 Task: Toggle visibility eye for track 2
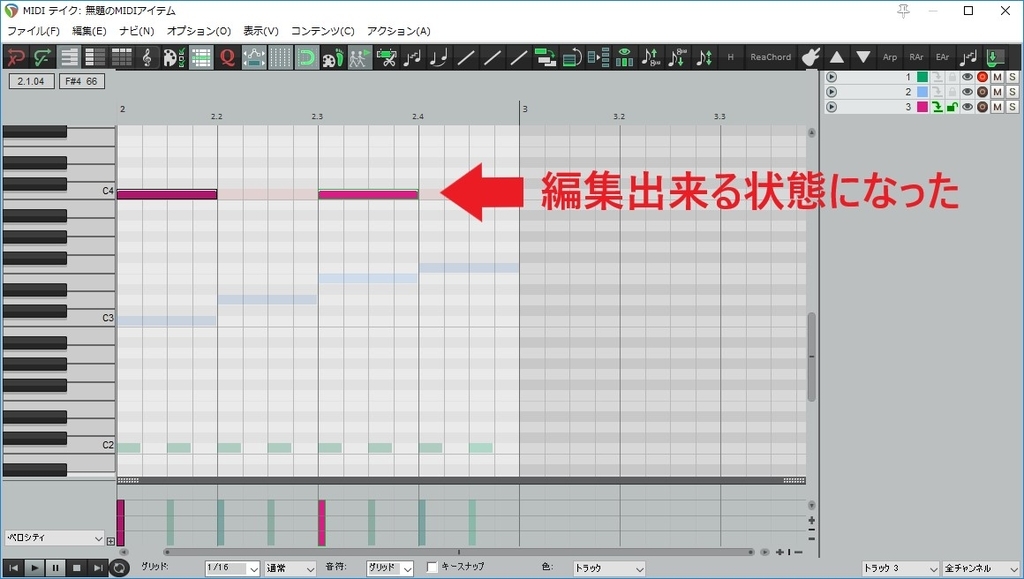[x=967, y=92]
